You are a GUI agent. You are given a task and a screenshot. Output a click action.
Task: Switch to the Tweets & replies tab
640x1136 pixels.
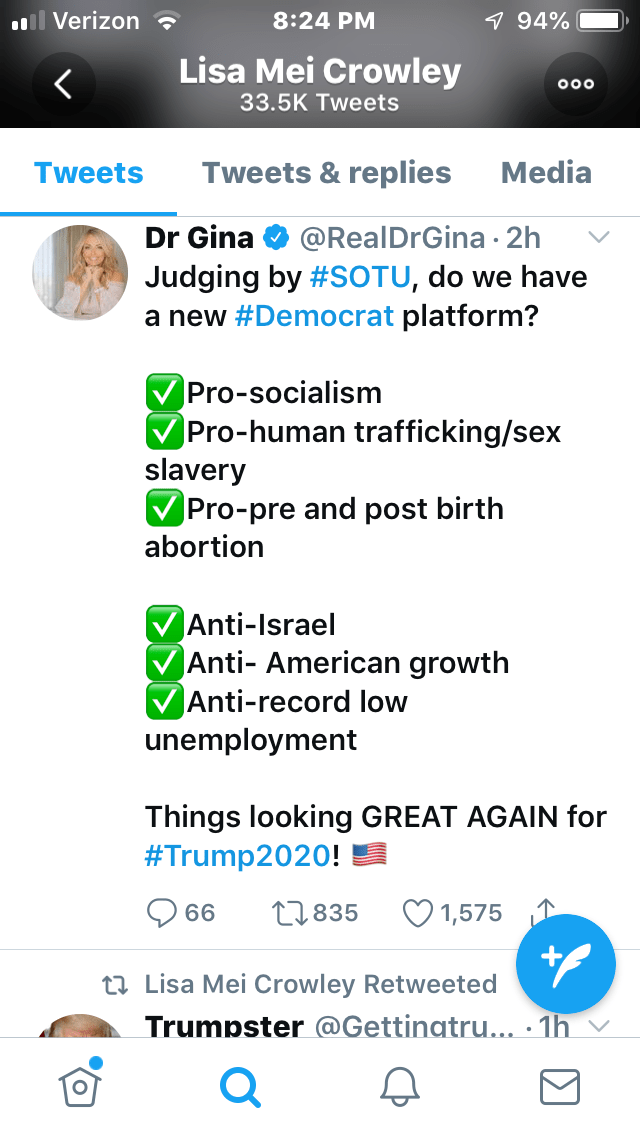326,173
